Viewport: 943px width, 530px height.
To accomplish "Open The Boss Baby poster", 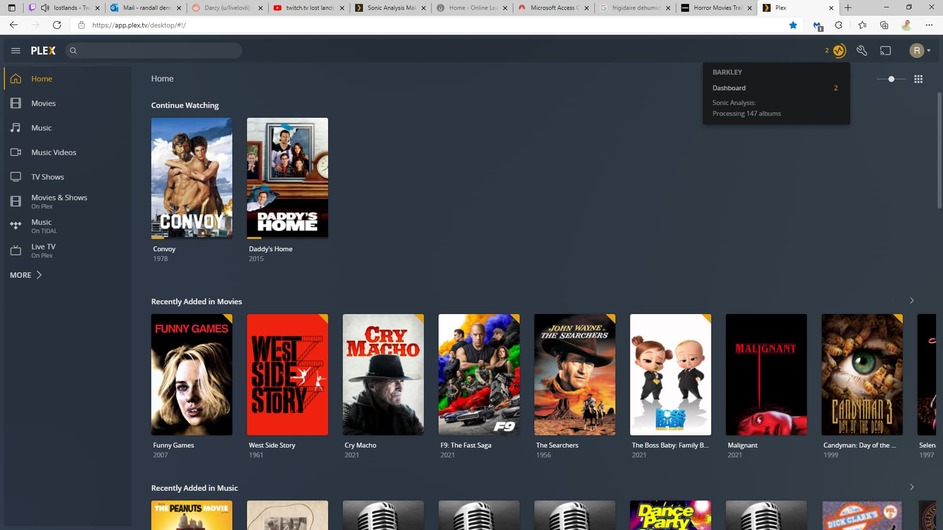I will point(671,375).
